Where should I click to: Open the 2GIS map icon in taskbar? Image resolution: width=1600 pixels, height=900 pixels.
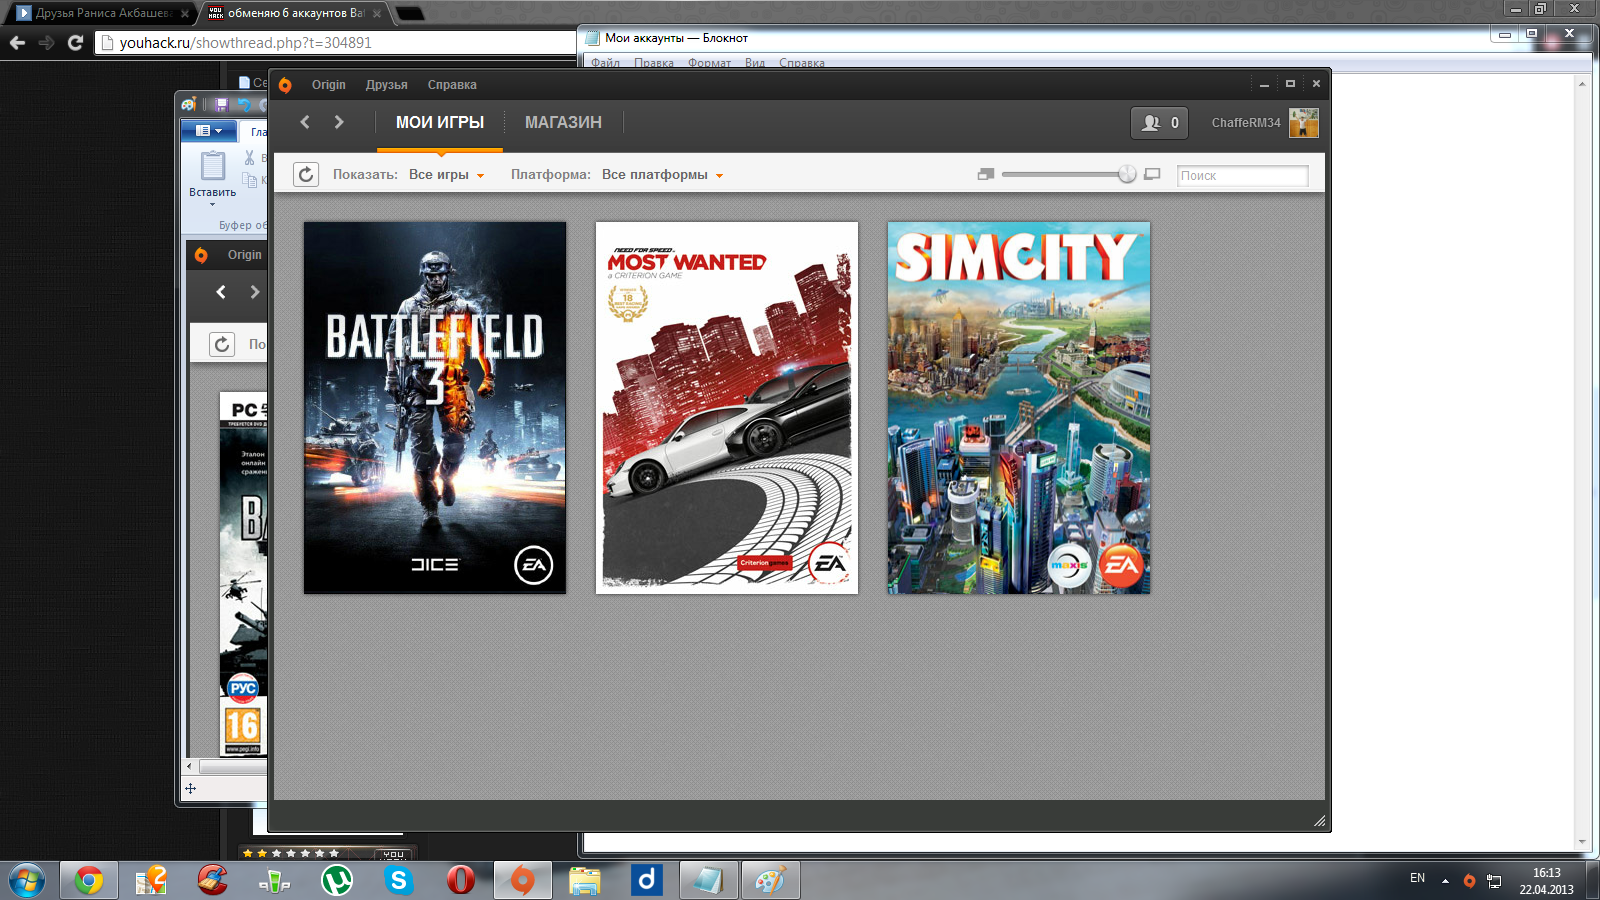coord(151,881)
